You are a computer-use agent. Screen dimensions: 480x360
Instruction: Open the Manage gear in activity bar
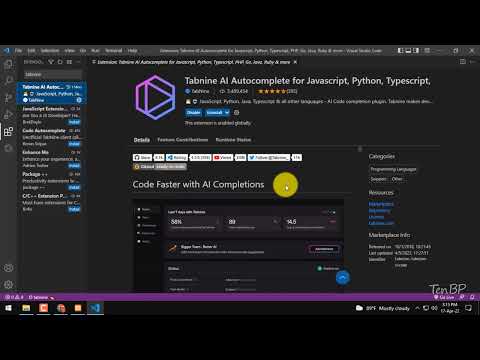[8, 284]
